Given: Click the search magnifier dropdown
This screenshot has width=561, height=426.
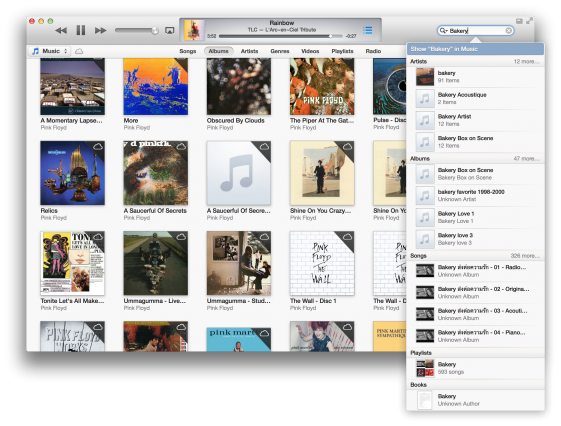Looking at the screenshot, I should [443, 31].
